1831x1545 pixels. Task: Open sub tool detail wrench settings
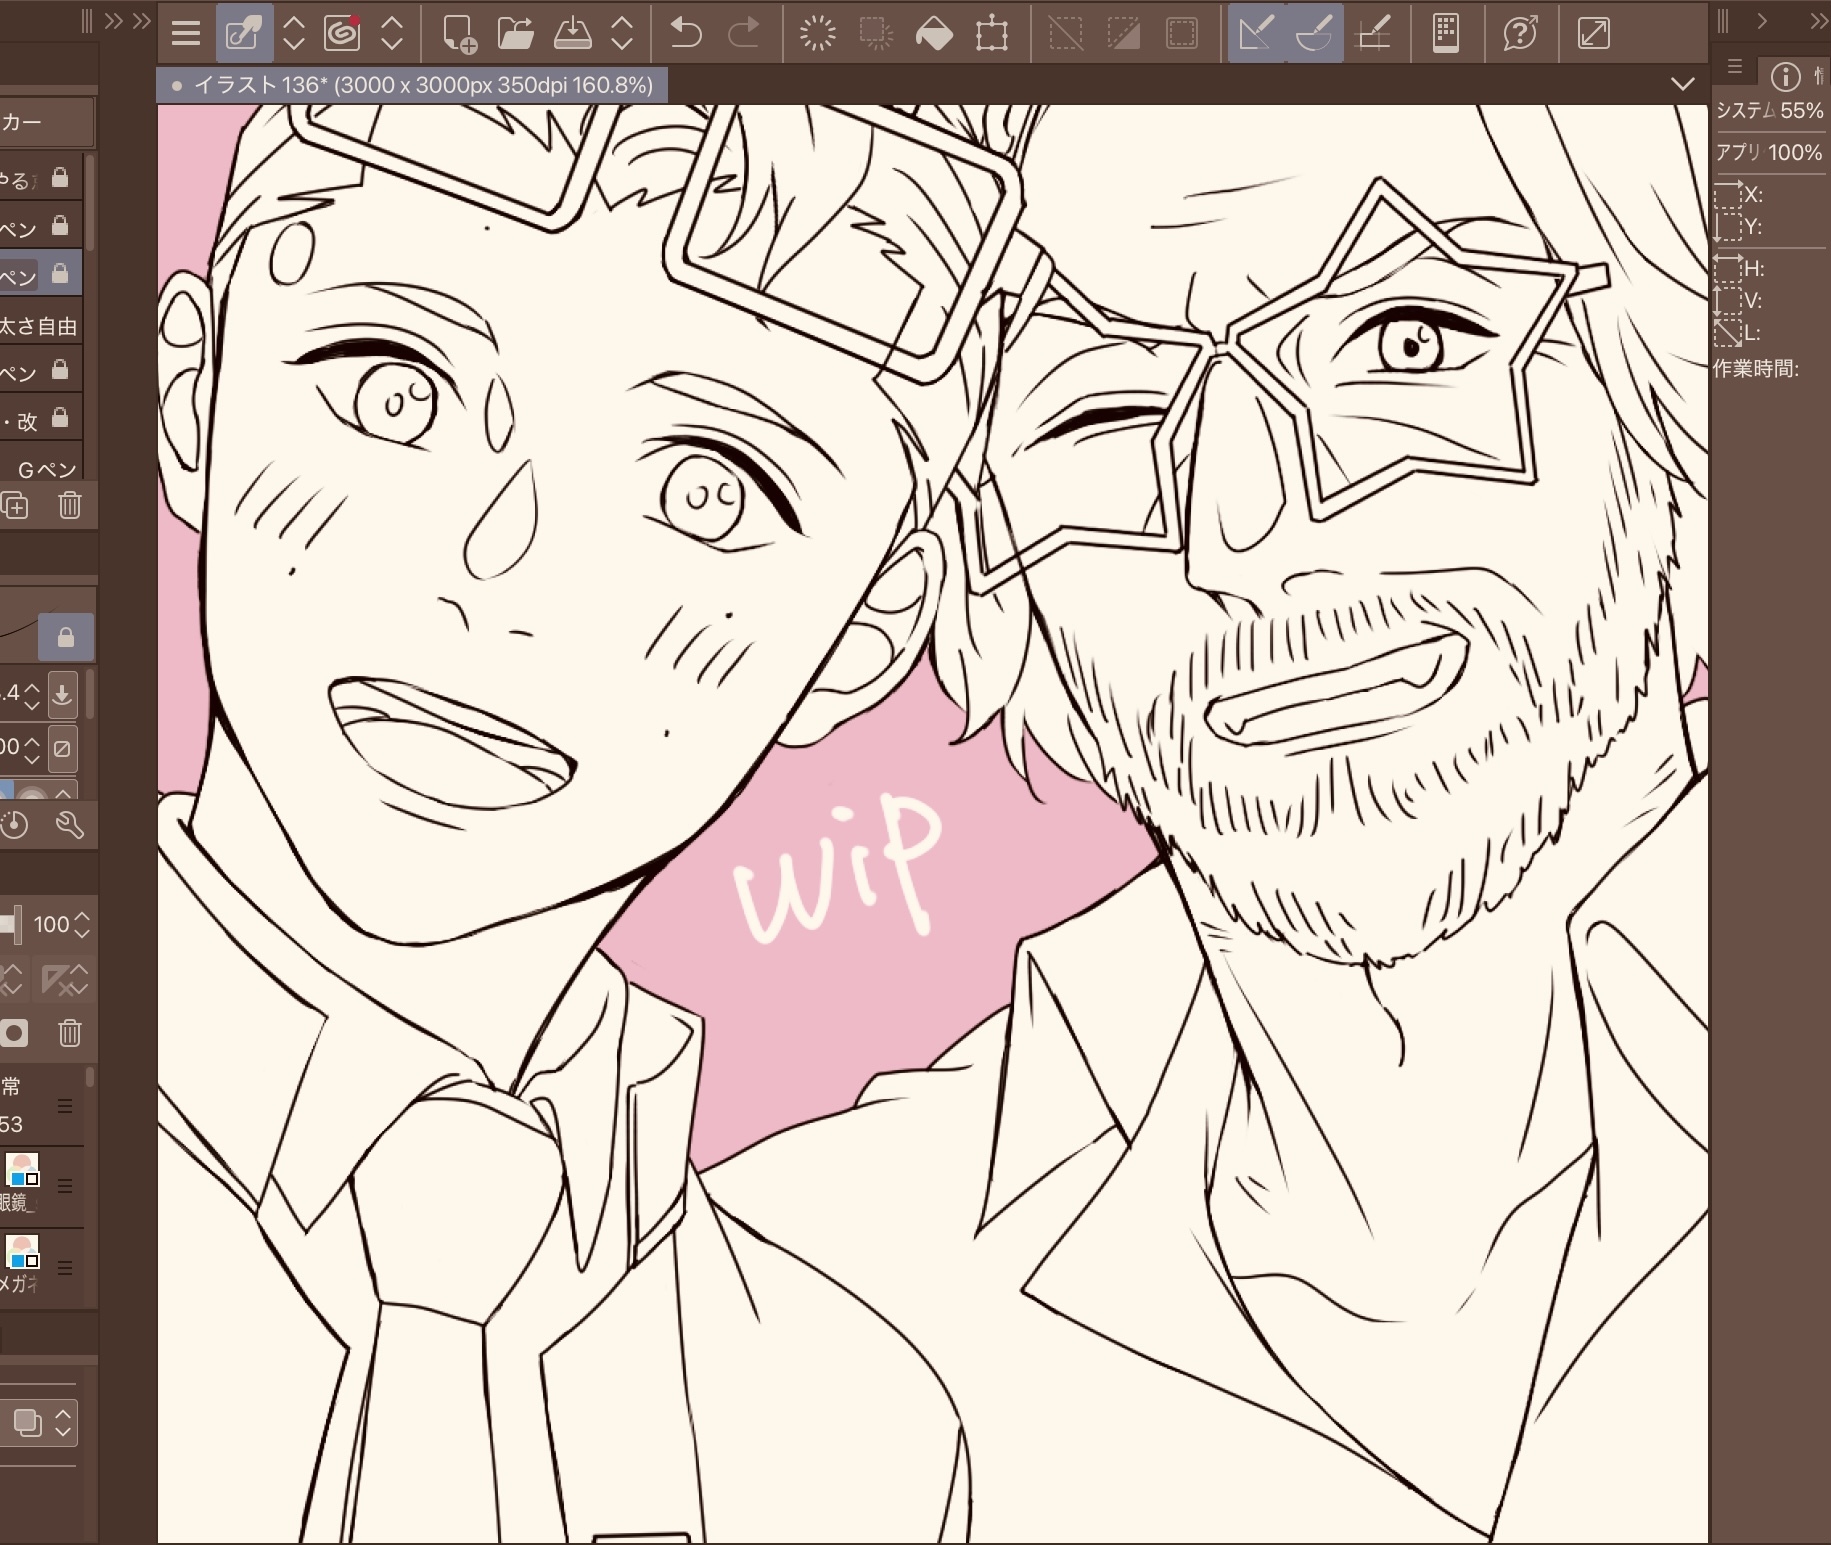70,825
